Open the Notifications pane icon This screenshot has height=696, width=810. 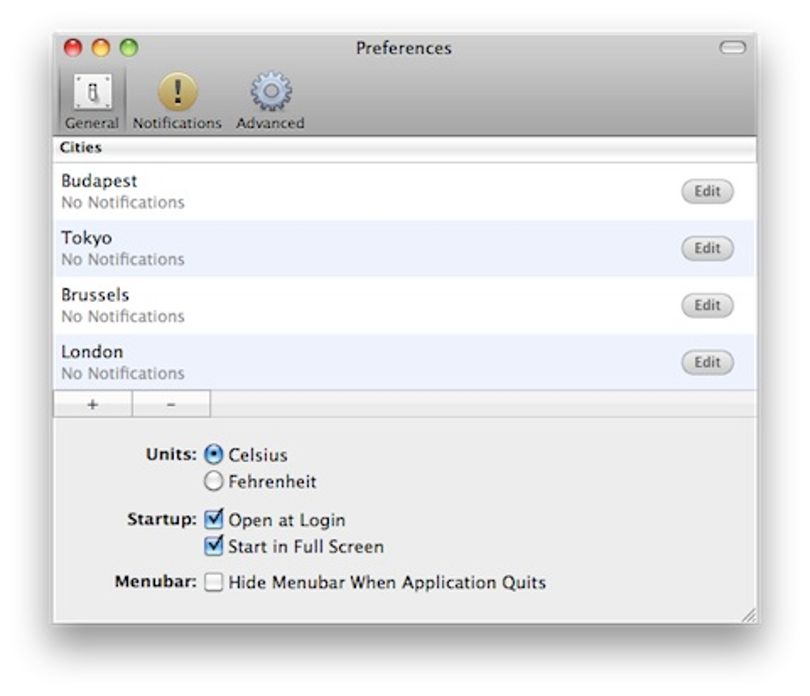tap(177, 92)
